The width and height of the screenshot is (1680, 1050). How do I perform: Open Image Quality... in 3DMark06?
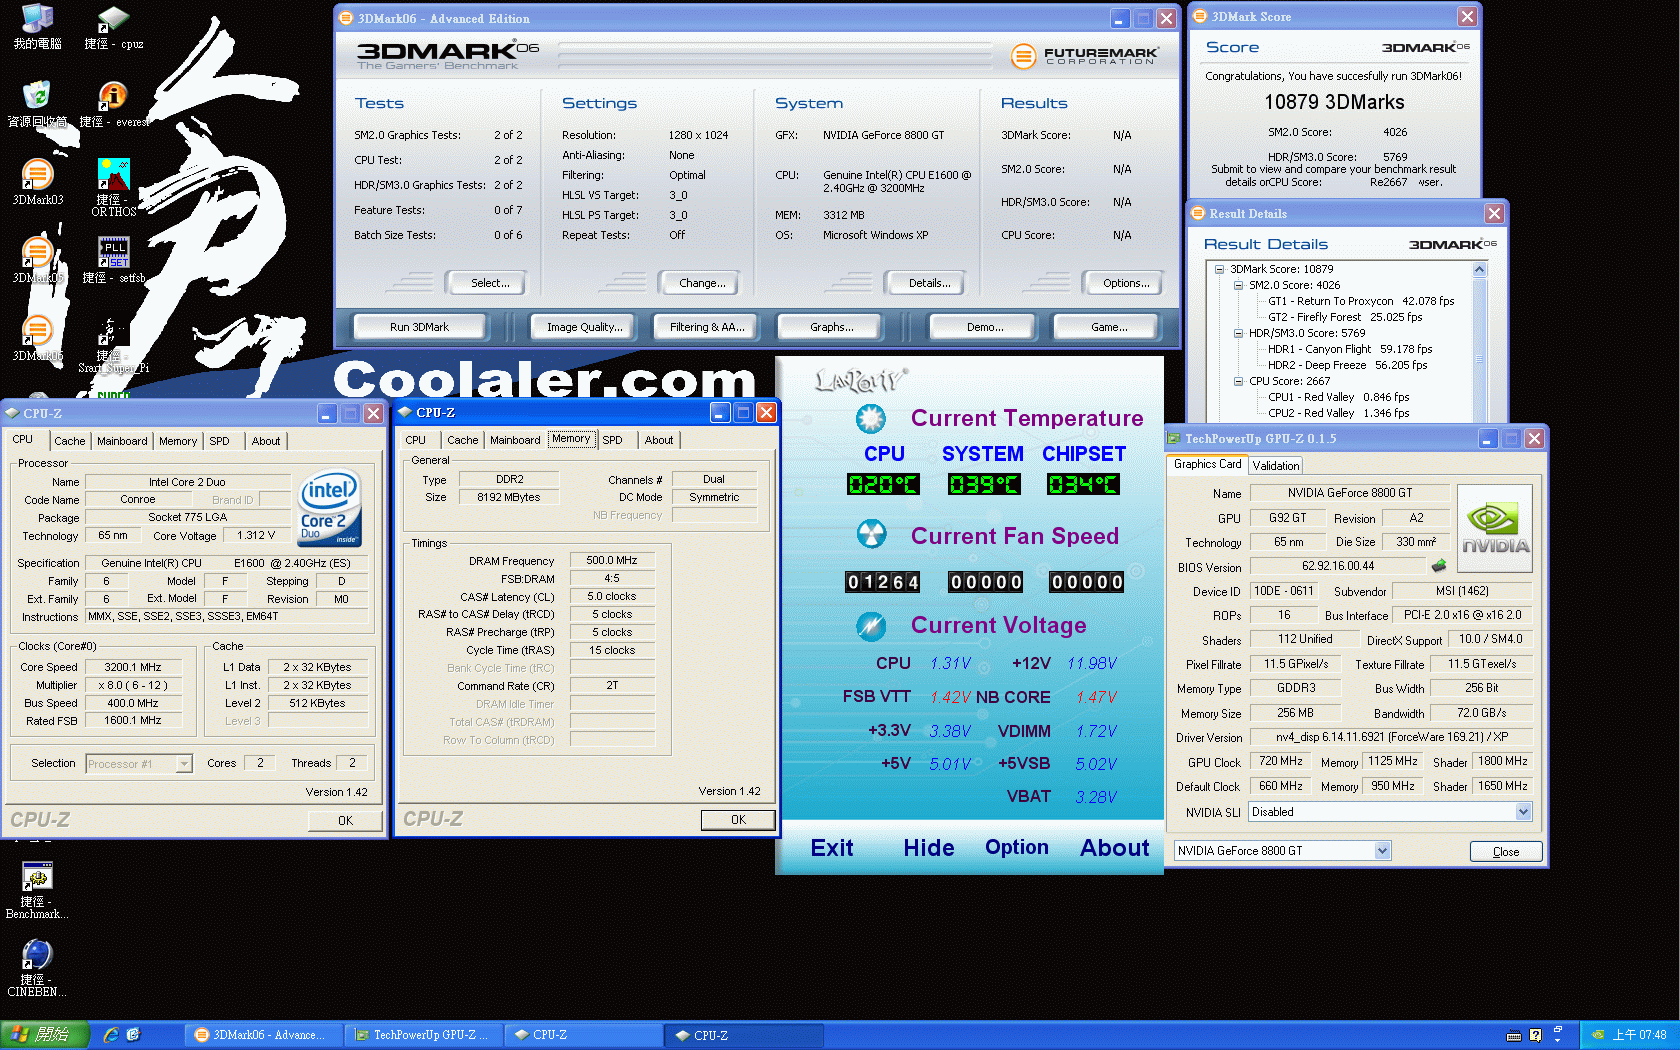(584, 327)
